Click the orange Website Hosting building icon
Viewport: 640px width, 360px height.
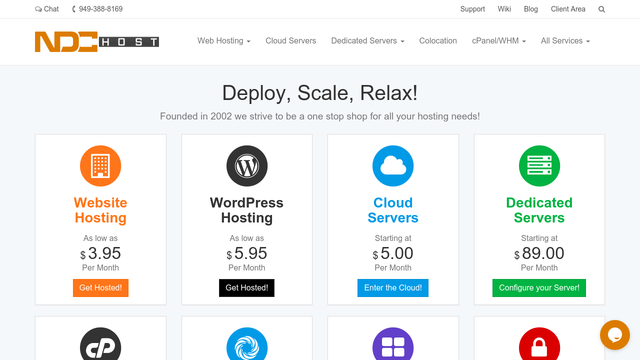pos(100,166)
